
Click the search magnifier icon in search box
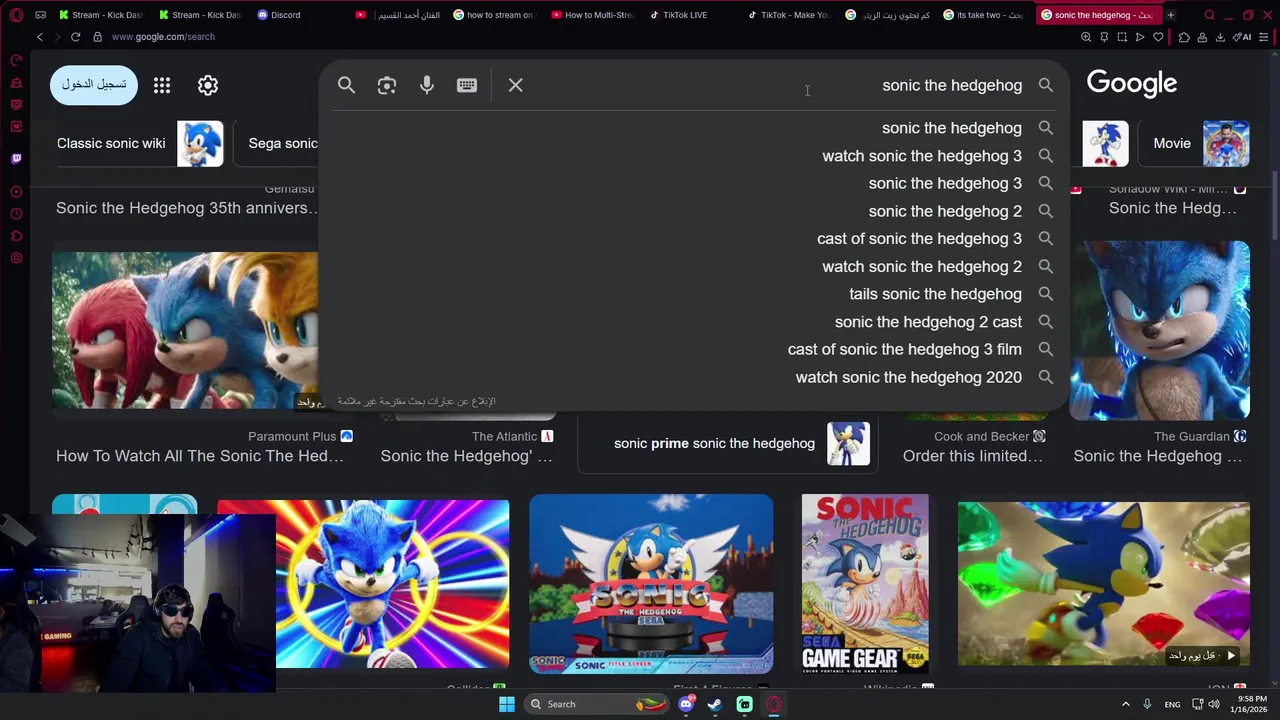(x=346, y=86)
